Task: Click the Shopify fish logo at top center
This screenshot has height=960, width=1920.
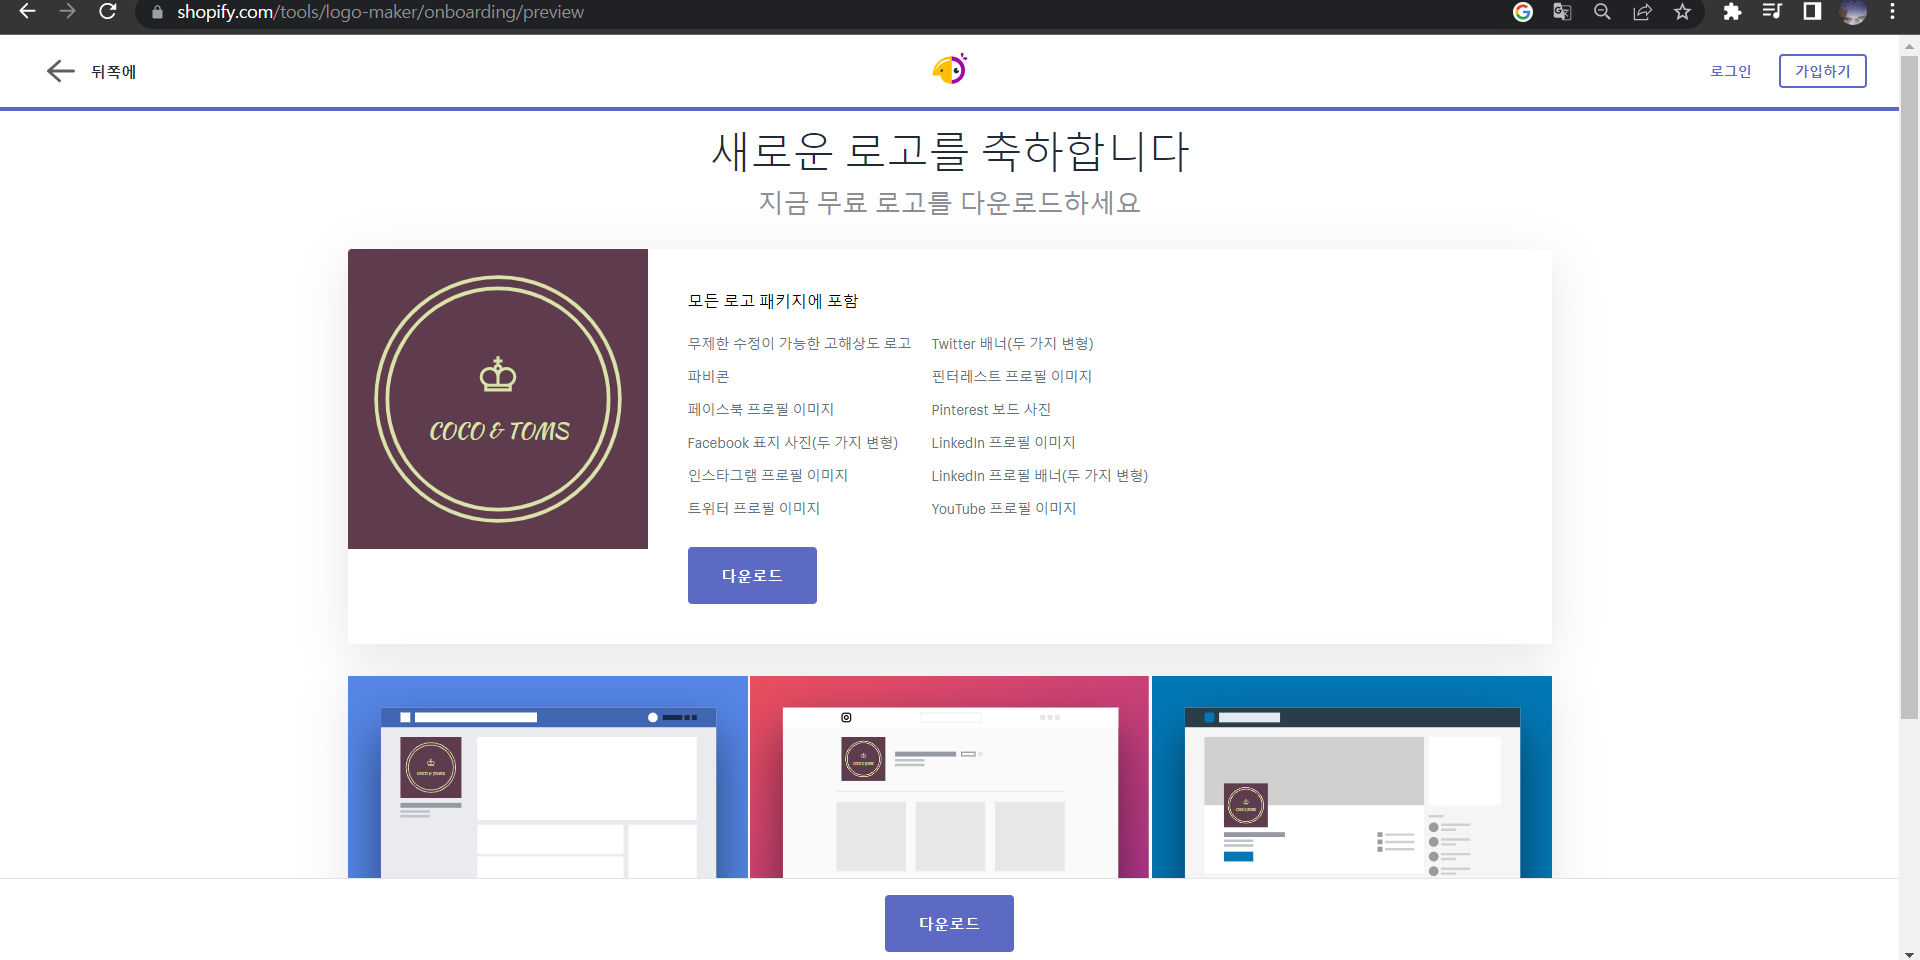Action: click(x=948, y=68)
